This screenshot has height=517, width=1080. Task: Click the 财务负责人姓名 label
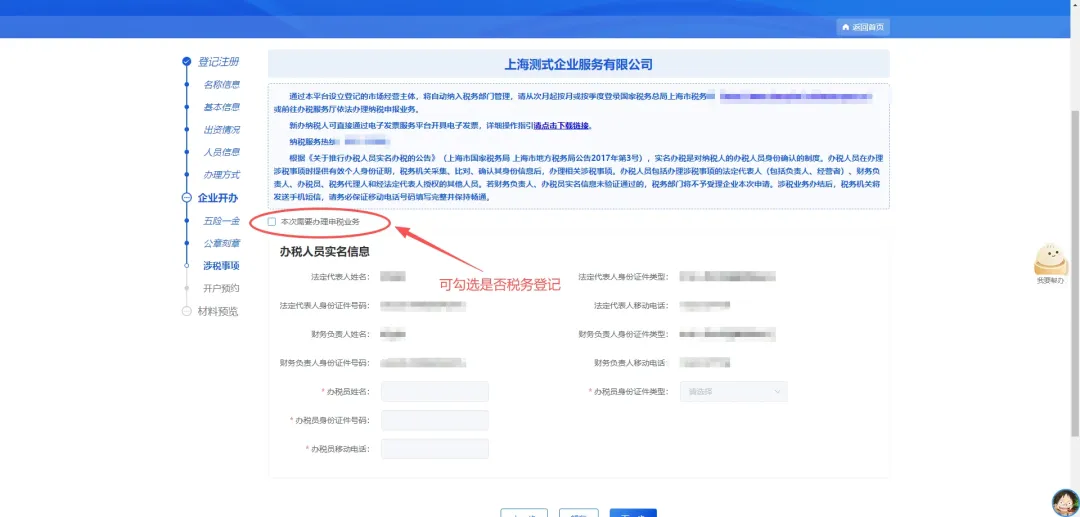pos(340,335)
